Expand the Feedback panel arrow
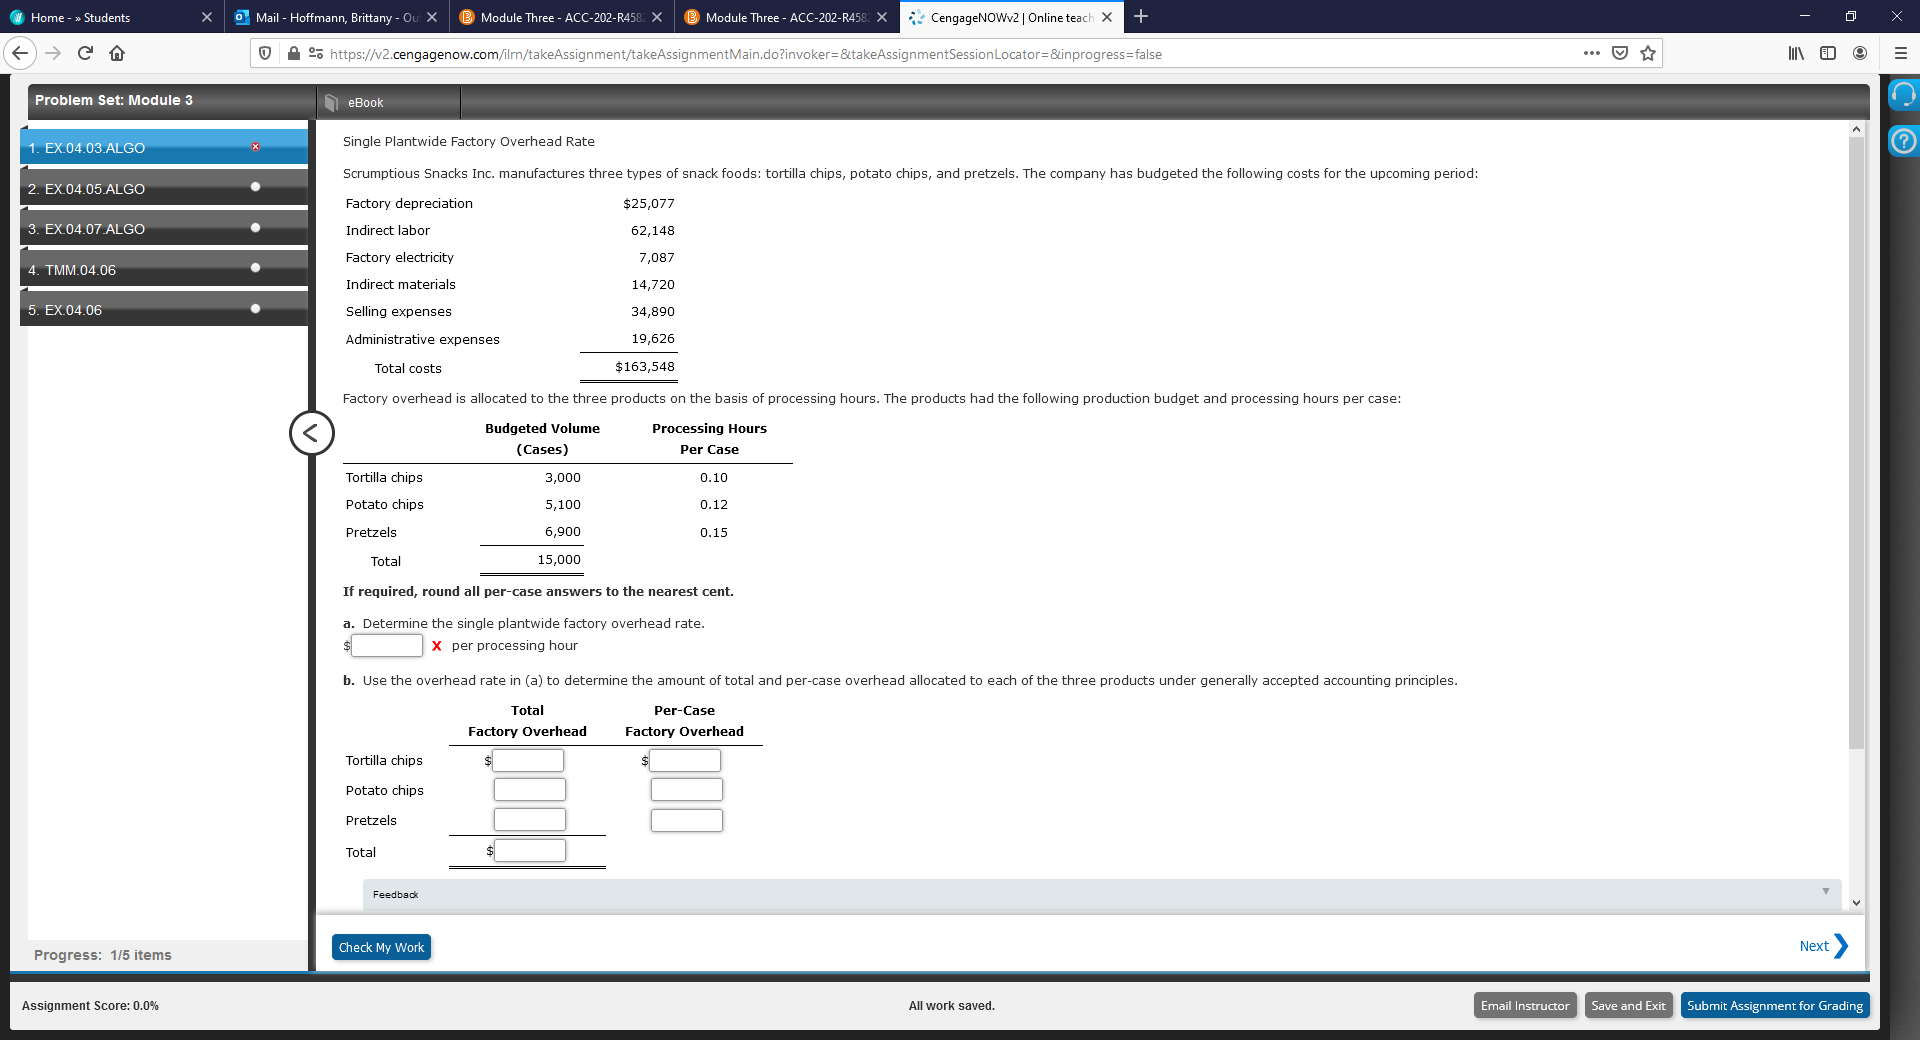The width and height of the screenshot is (1920, 1040). (1825, 892)
